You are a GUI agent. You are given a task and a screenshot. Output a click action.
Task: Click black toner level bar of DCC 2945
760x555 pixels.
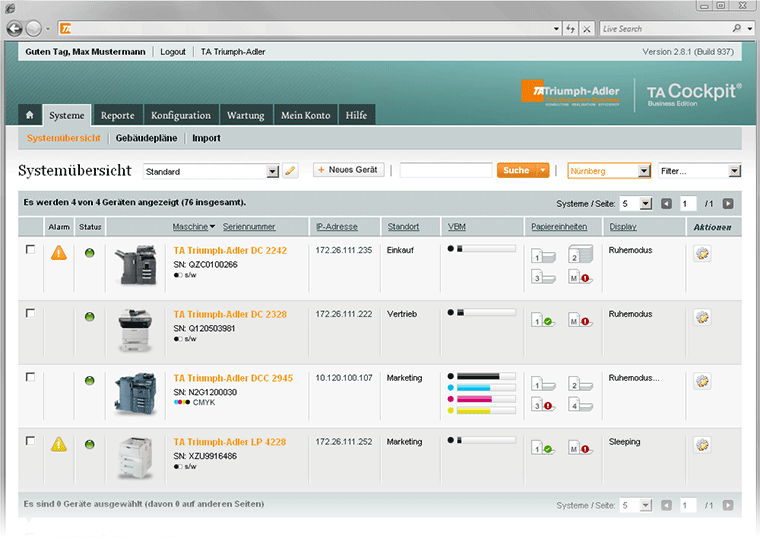coord(486,376)
